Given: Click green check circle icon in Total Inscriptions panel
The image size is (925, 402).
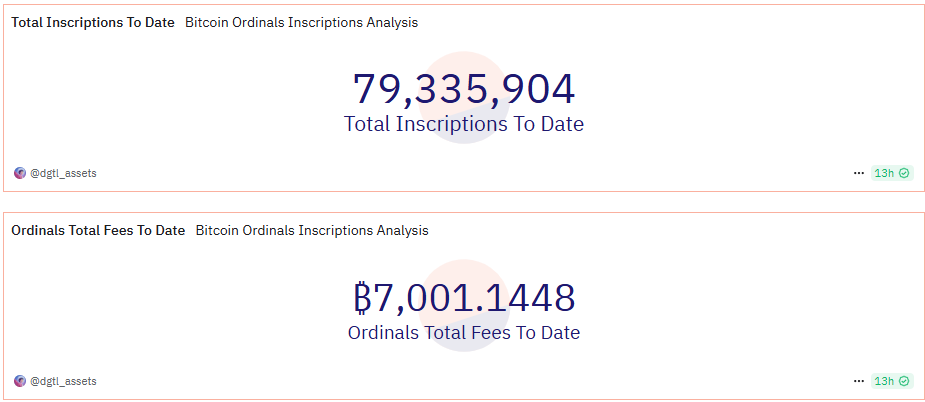Looking at the screenshot, I should coord(904,173).
